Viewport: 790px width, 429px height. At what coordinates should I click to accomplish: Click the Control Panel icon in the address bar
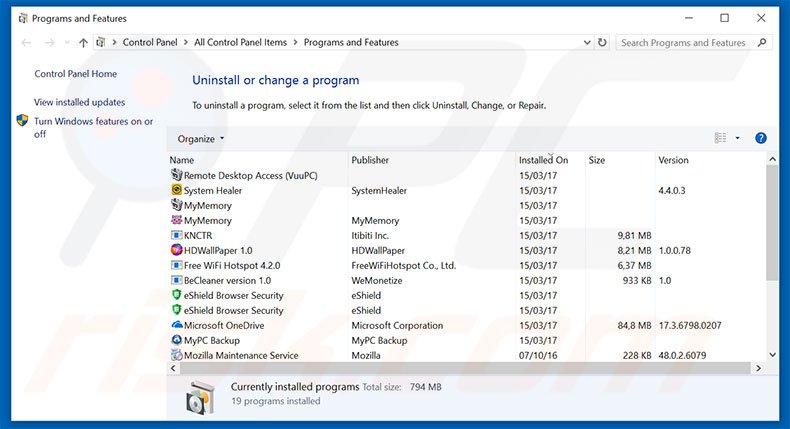(x=101, y=42)
